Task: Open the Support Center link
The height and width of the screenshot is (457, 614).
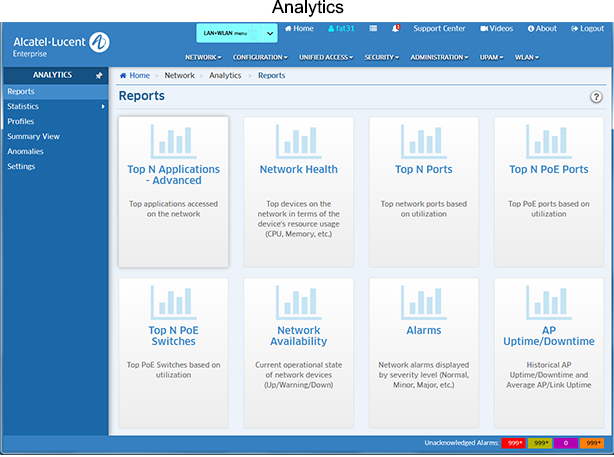Action: point(439,29)
